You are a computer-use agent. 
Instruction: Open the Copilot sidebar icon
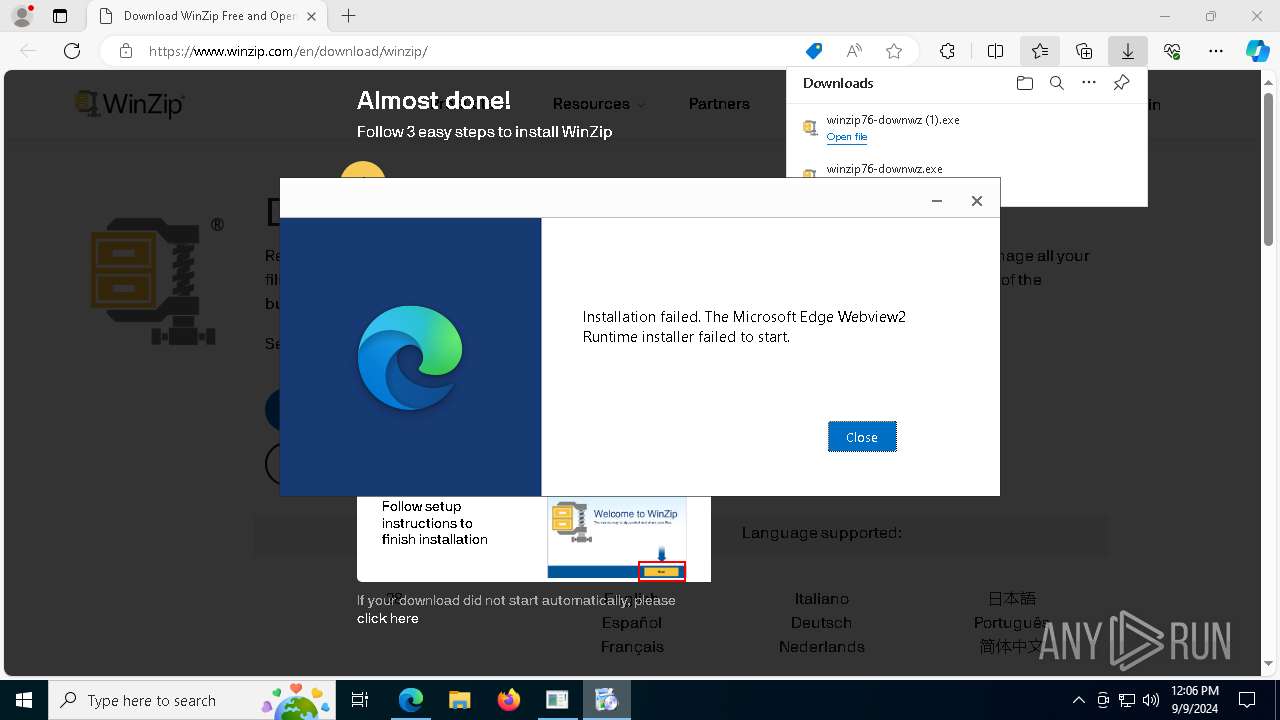tap(1258, 51)
